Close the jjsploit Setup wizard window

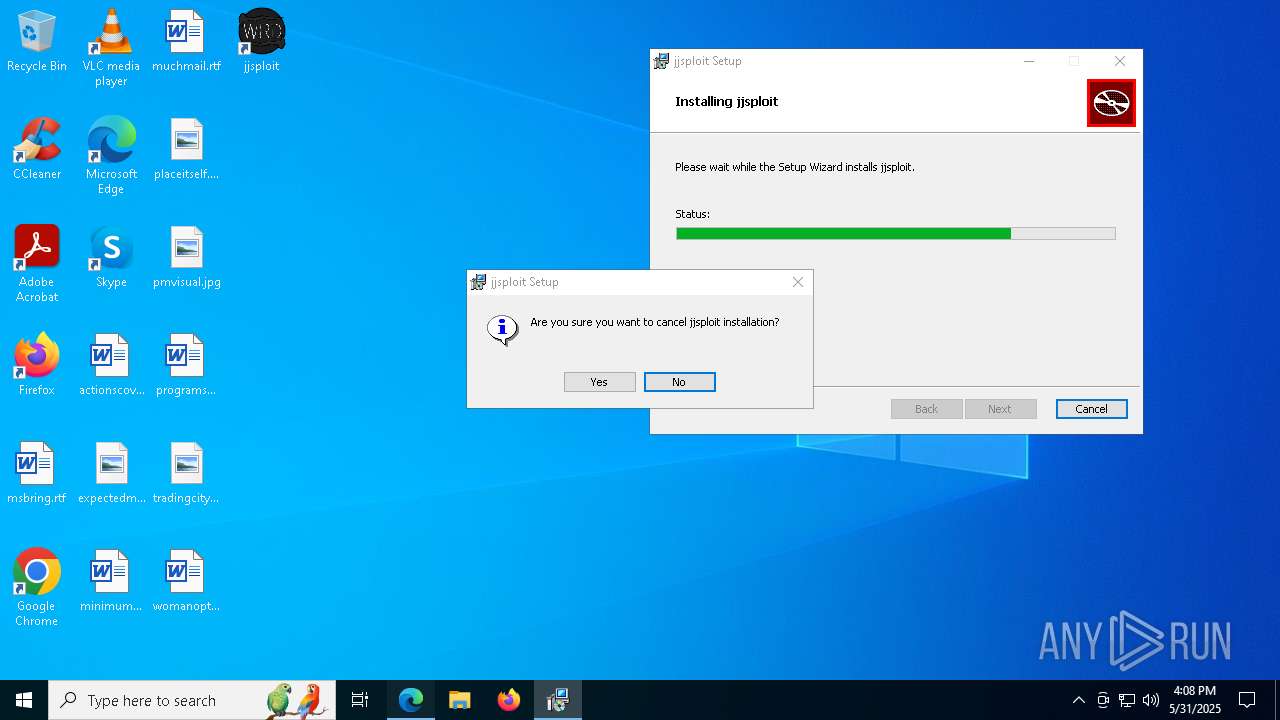(1120, 61)
